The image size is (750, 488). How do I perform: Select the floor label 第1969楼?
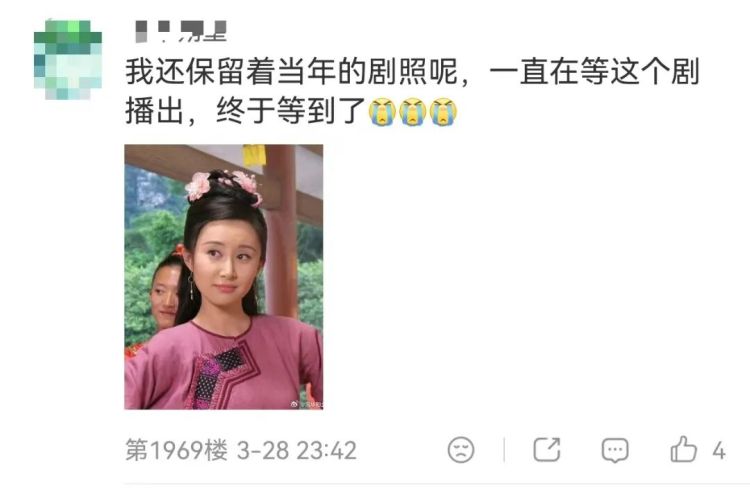[x=176, y=450]
